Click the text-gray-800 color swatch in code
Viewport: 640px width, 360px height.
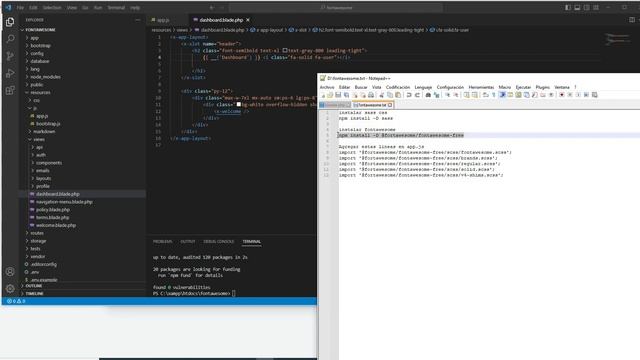point(285,51)
